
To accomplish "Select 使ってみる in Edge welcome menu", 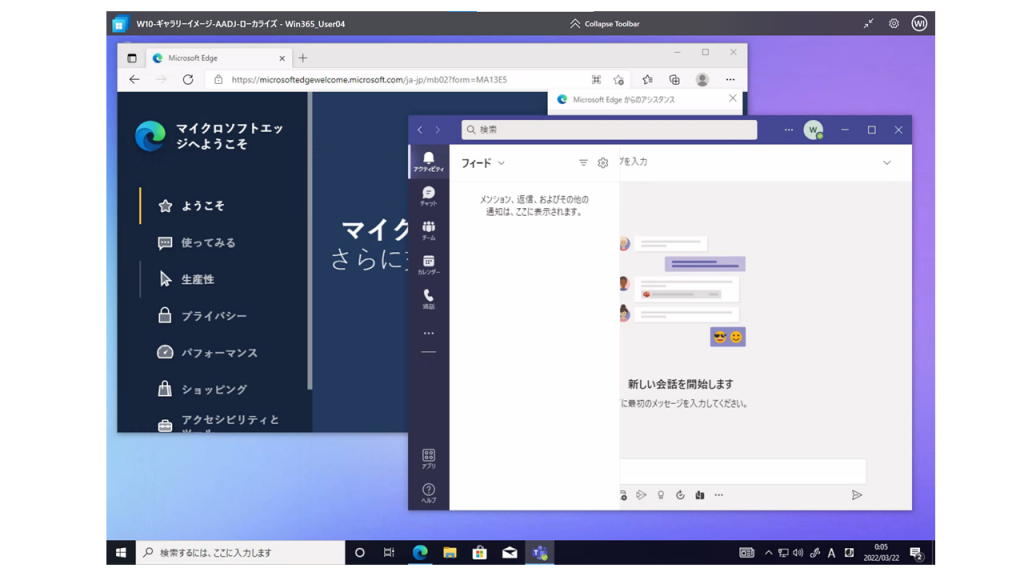I will pos(197,242).
